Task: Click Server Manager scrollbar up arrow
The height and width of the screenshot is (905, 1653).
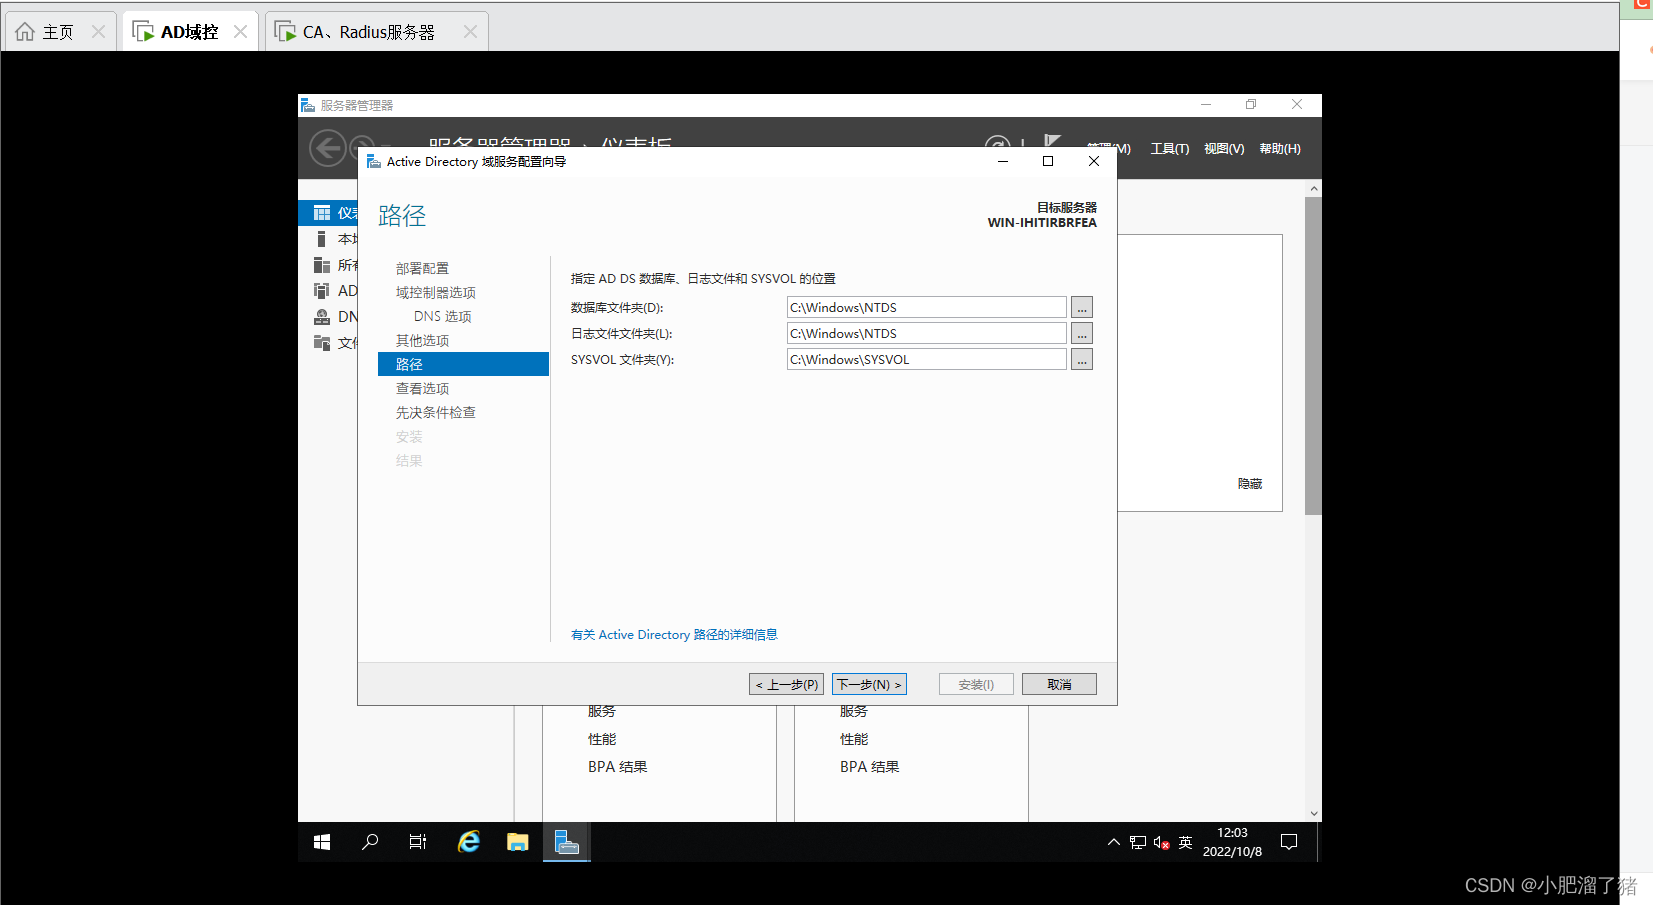Action: (x=1314, y=188)
